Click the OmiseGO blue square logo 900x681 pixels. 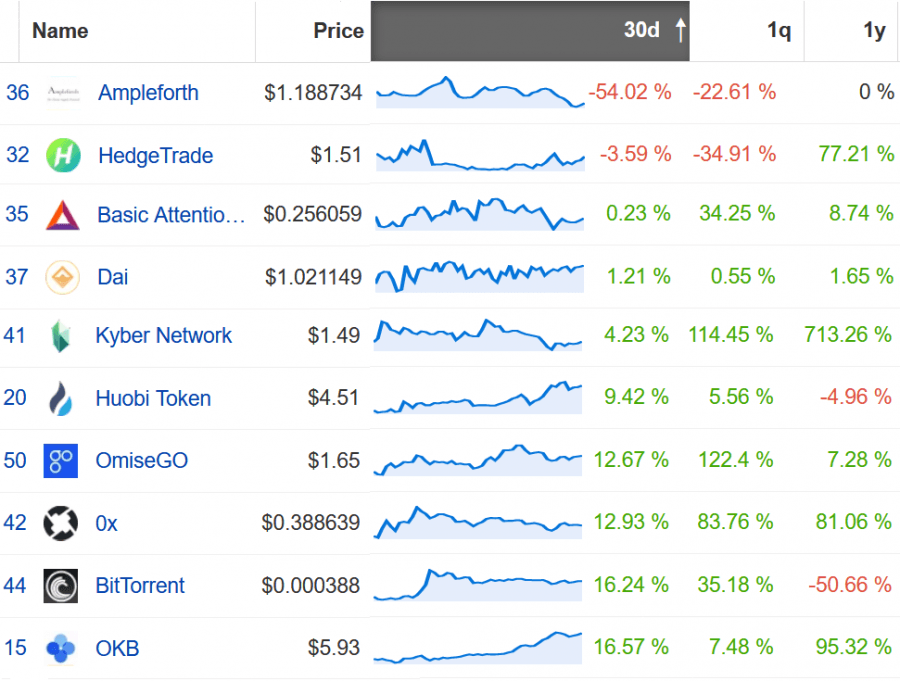[61, 461]
